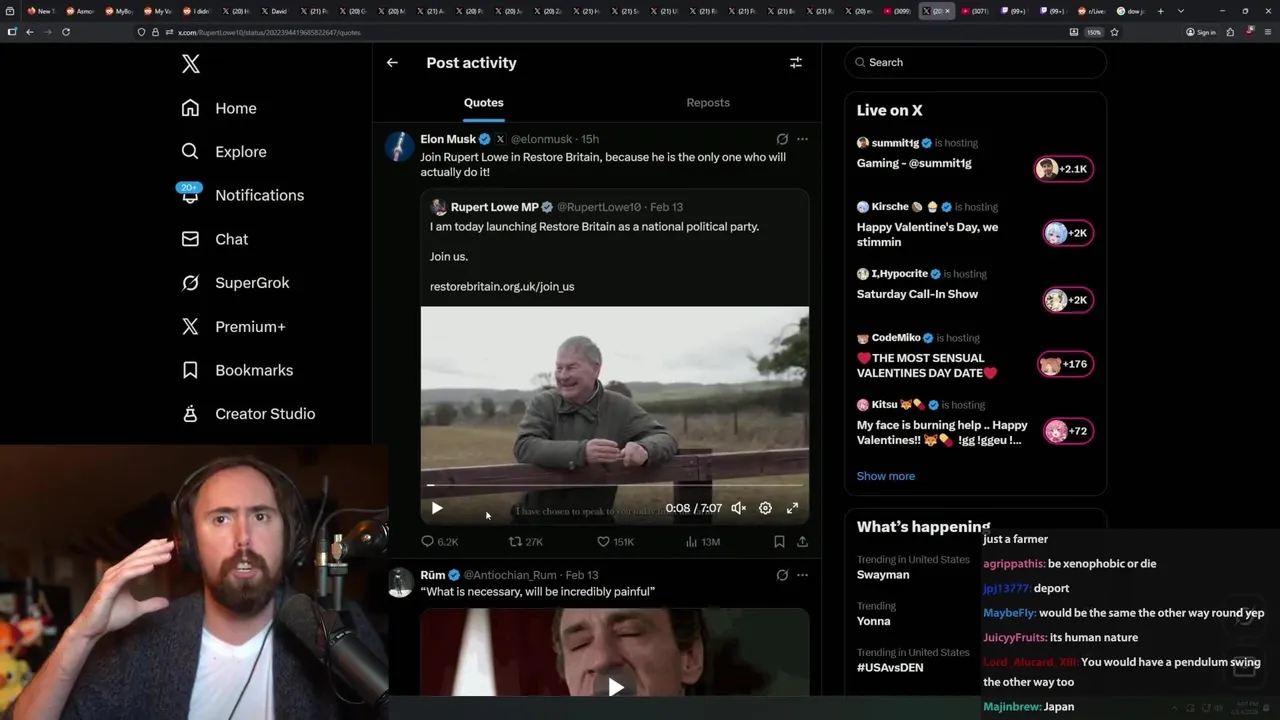Open the more menu on Elon Musk's post
1280x720 pixels.
(x=802, y=139)
